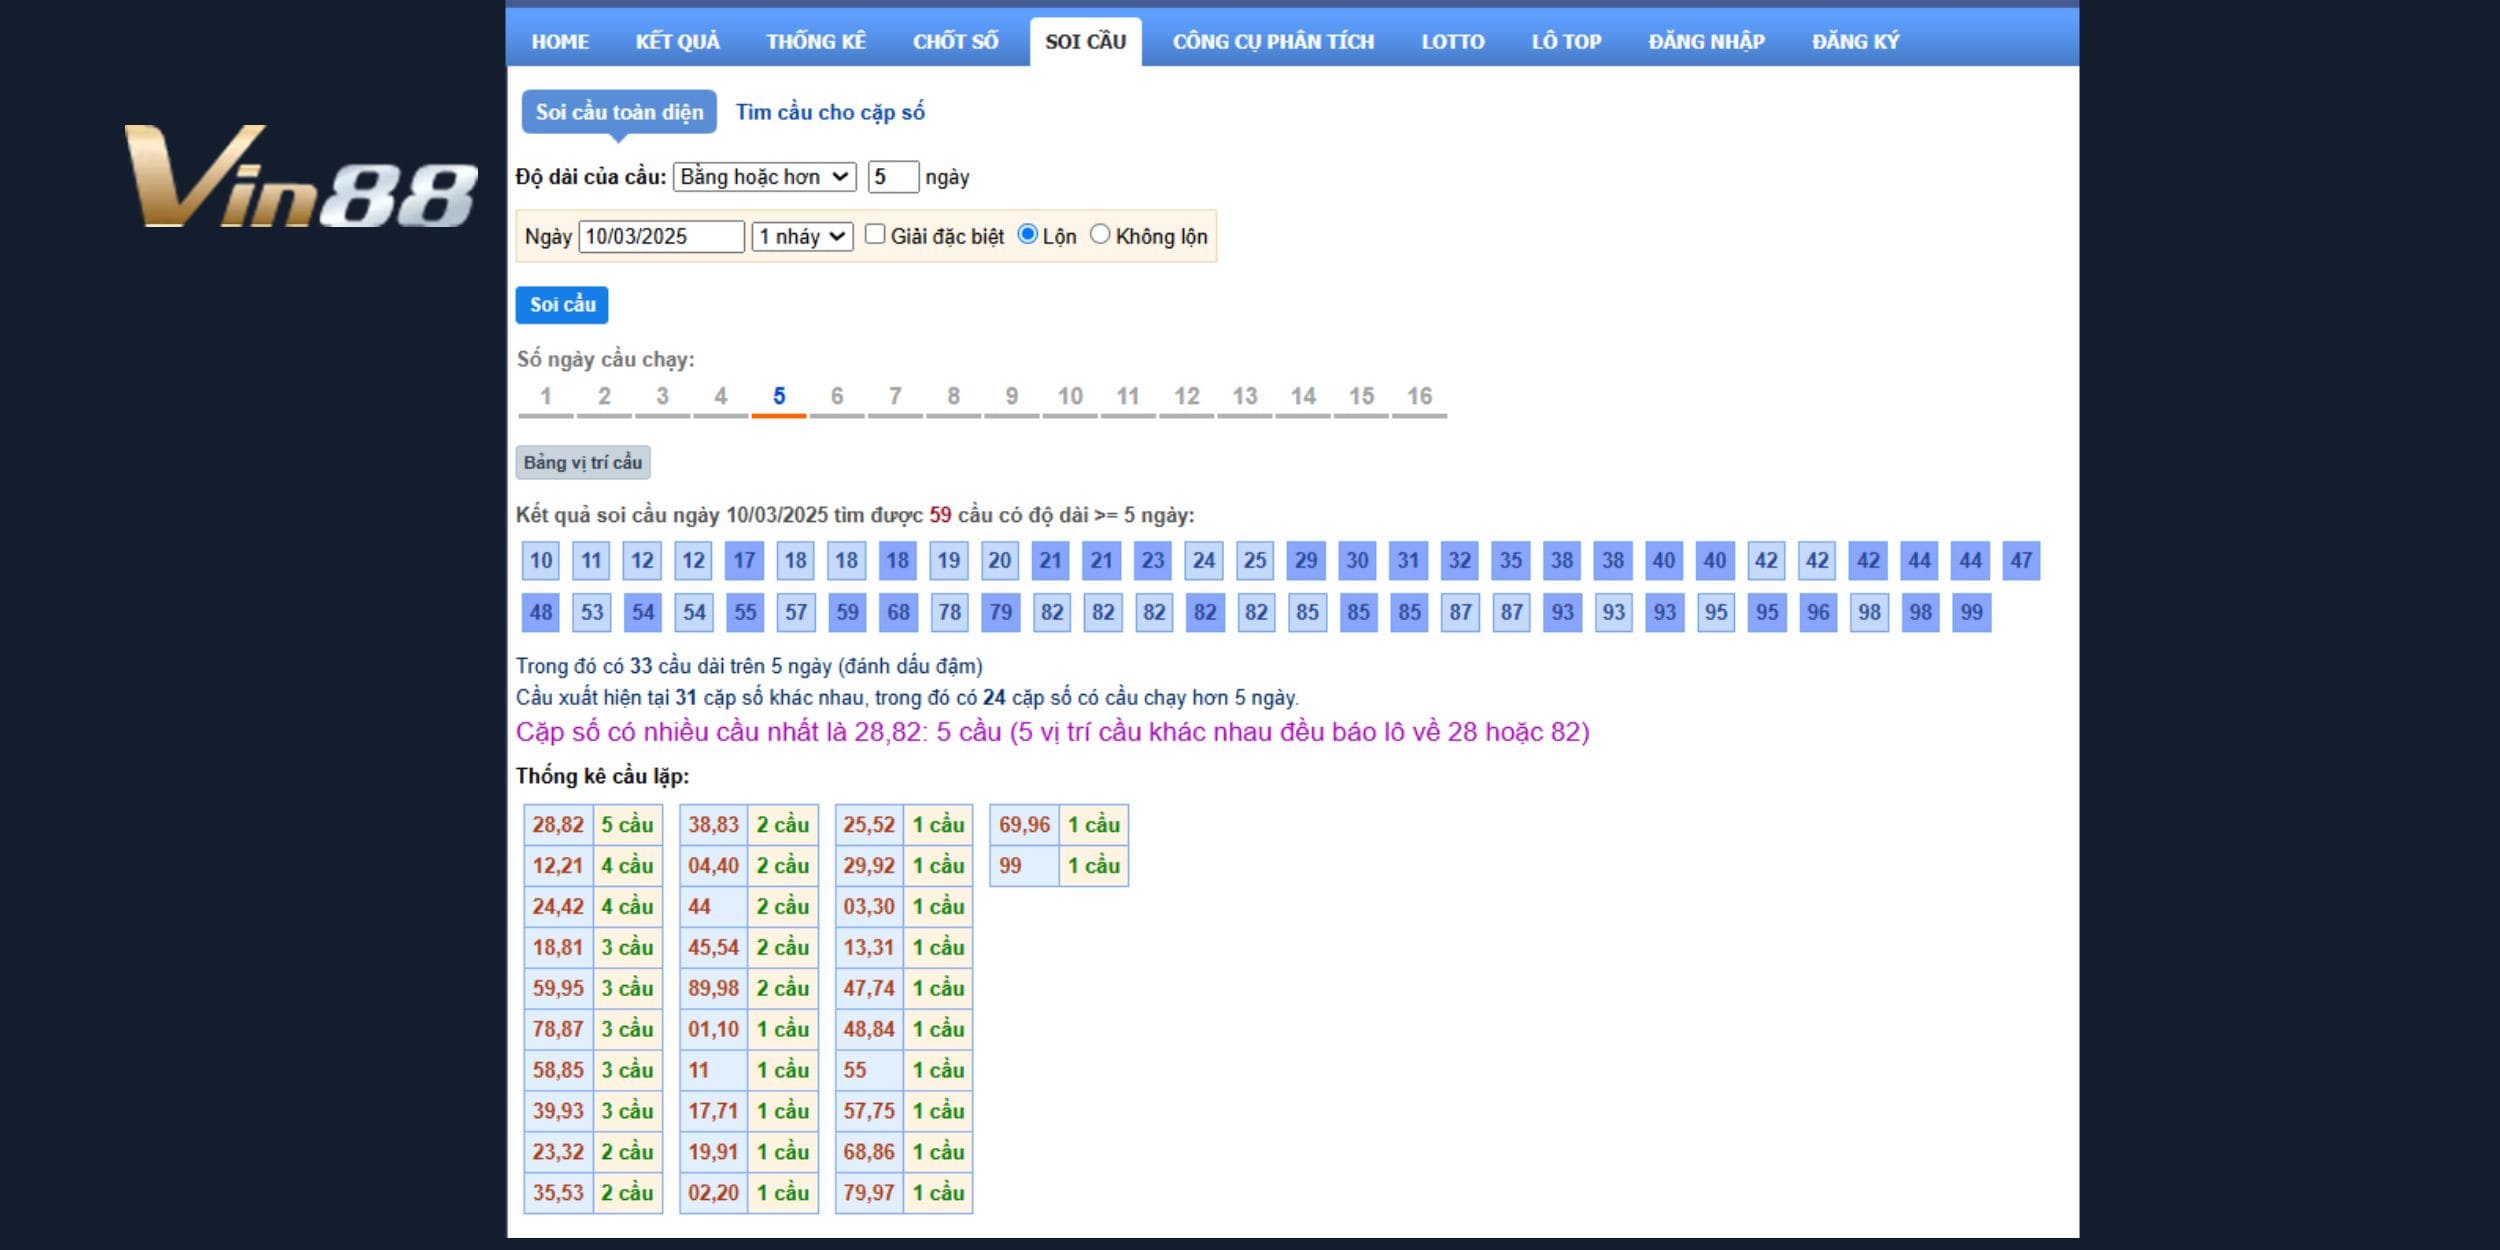Open LOTTO menu item

[x=1453, y=41]
